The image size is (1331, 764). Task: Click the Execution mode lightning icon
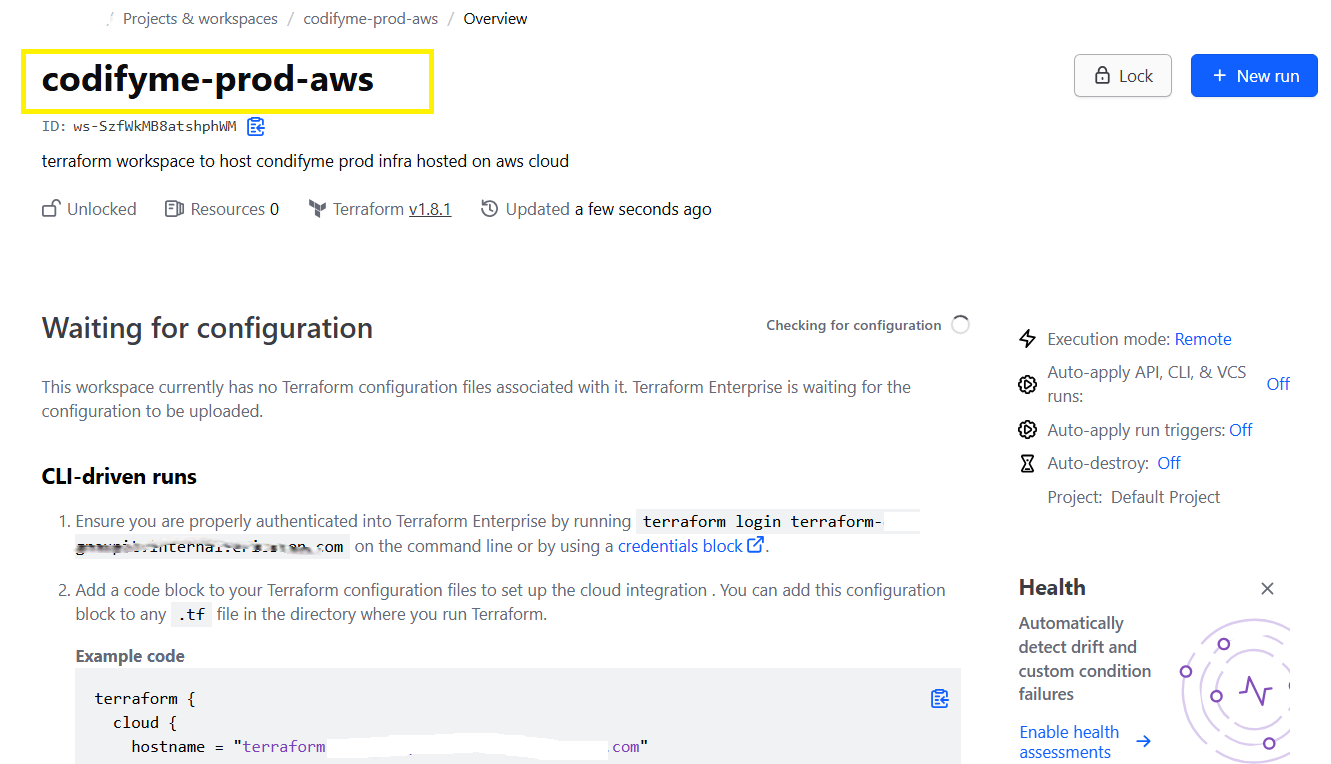coord(1027,339)
